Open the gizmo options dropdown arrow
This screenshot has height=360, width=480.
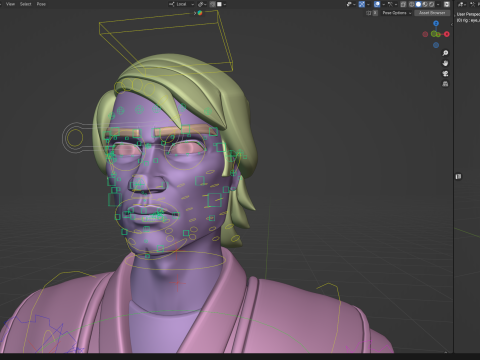[368, 4]
